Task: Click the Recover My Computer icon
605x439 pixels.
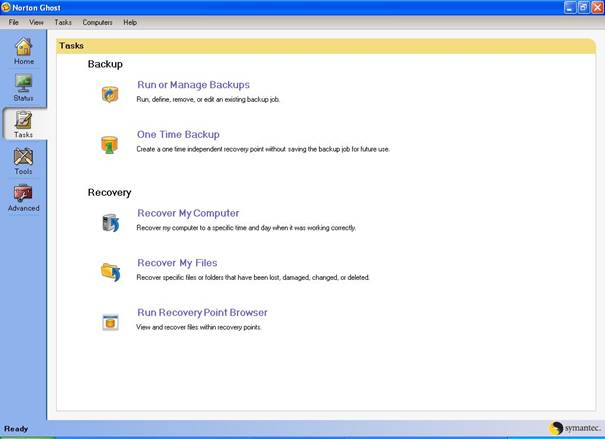Action: pos(111,223)
